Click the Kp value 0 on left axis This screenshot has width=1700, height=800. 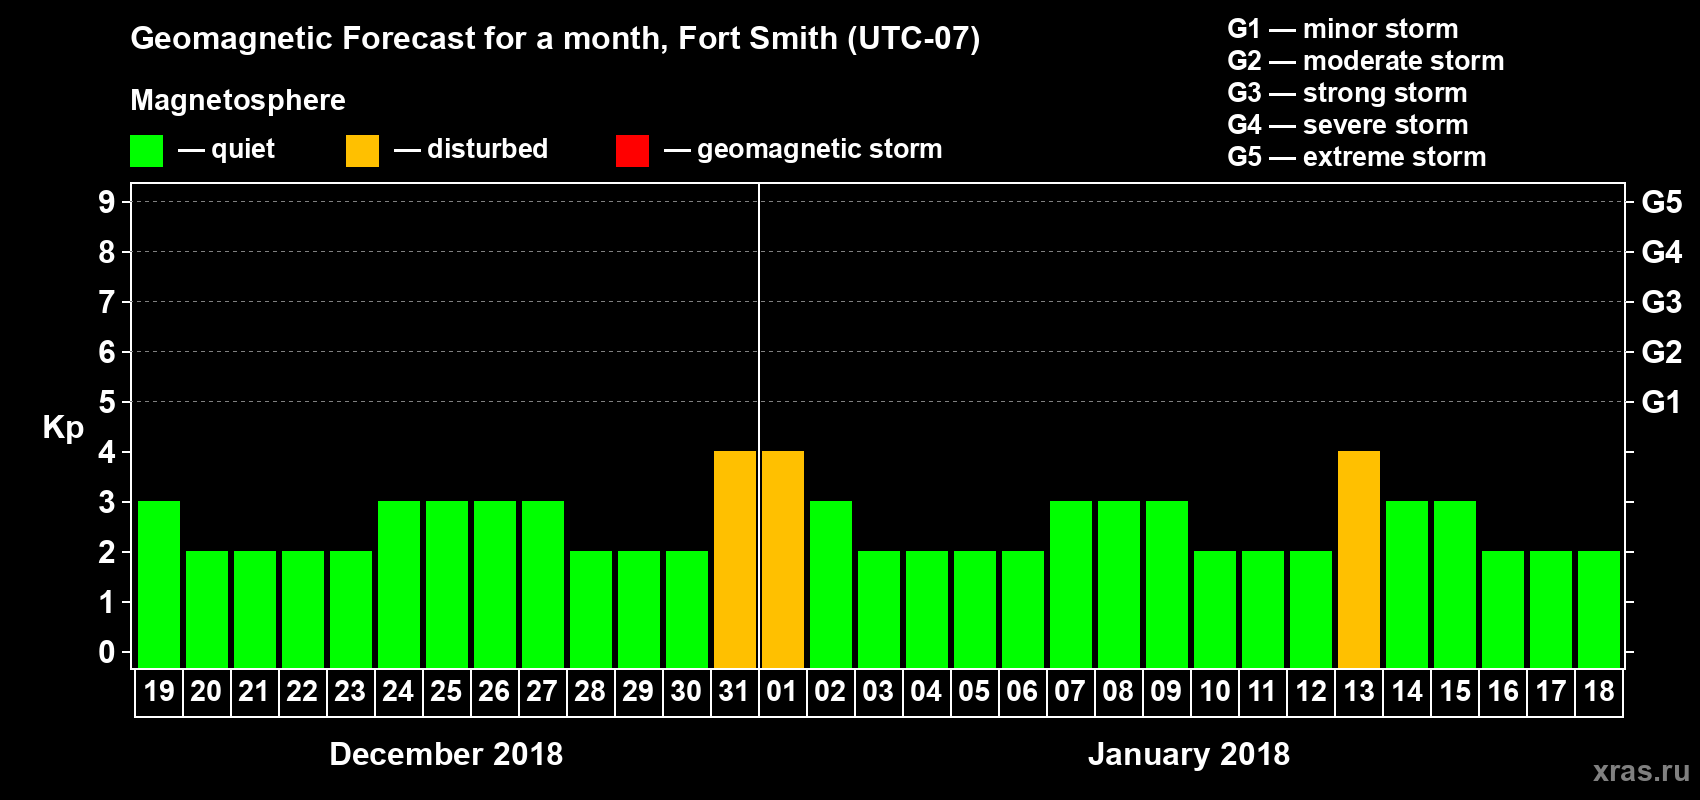[x=107, y=652]
